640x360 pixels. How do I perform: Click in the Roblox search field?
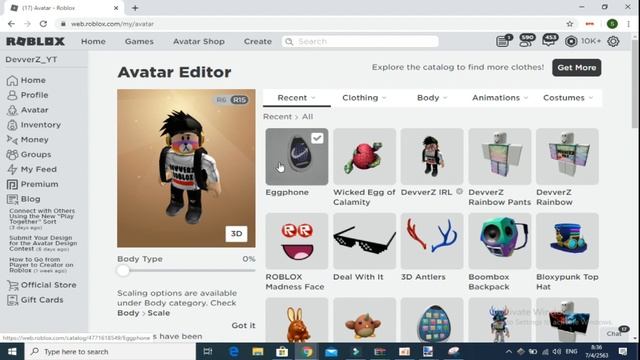tap(360, 41)
